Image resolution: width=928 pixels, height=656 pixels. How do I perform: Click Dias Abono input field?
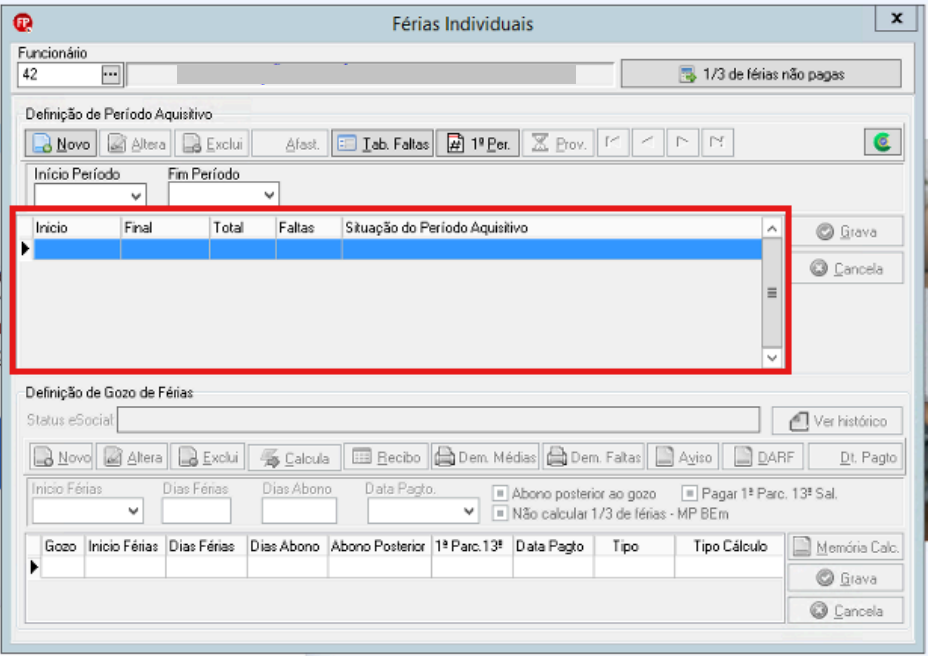[x=299, y=511]
